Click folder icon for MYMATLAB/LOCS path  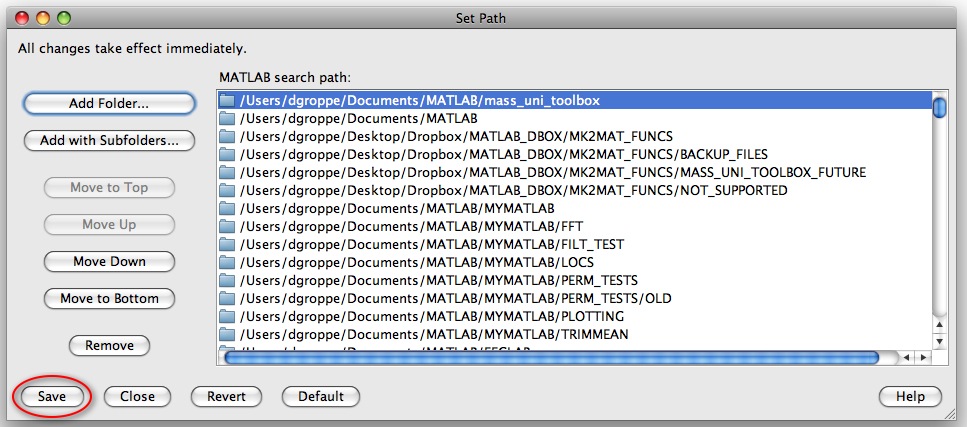pyautogui.click(x=228, y=262)
